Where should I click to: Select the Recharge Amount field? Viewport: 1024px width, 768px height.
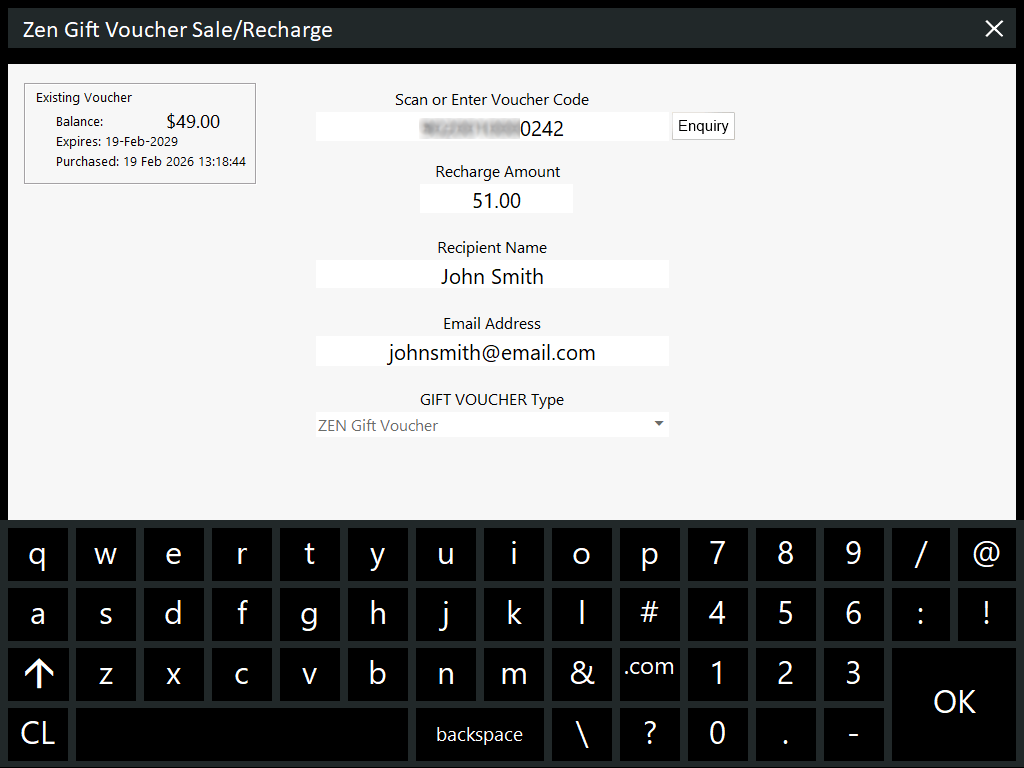coord(496,200)
